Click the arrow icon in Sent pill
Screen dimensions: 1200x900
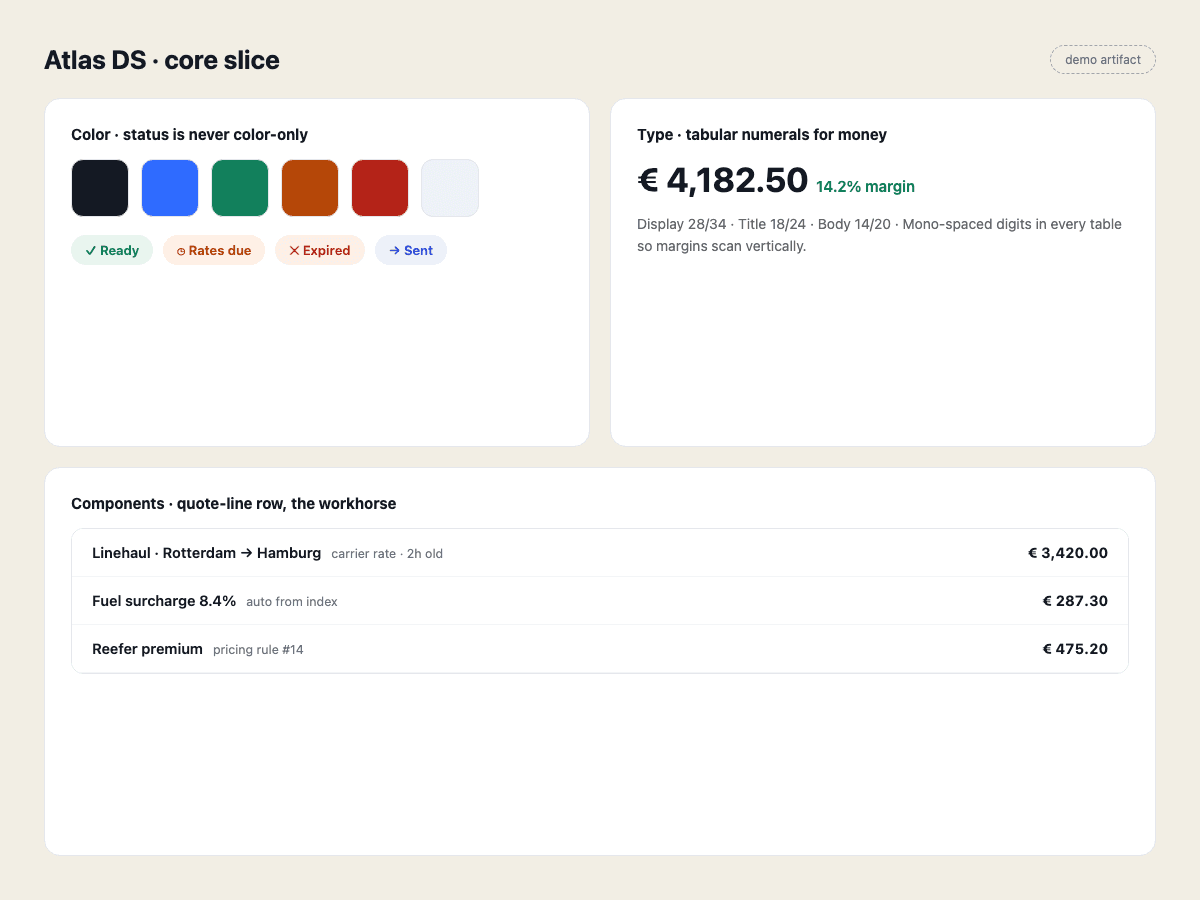pos(394,251)
